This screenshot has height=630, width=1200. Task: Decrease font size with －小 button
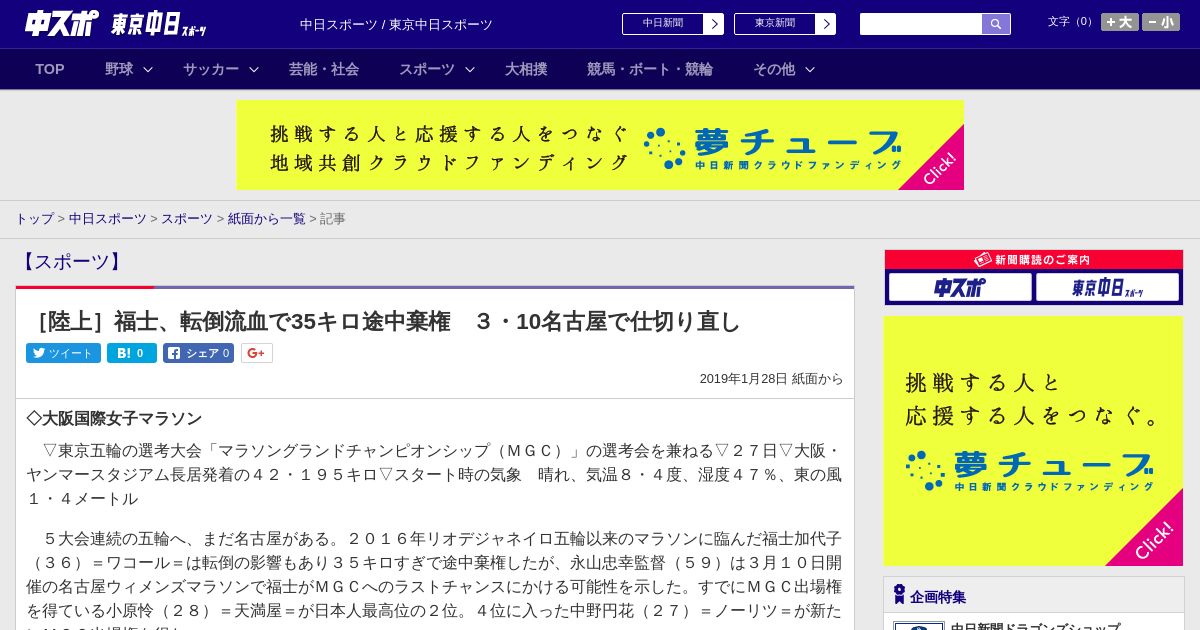tap(1161, 22)
